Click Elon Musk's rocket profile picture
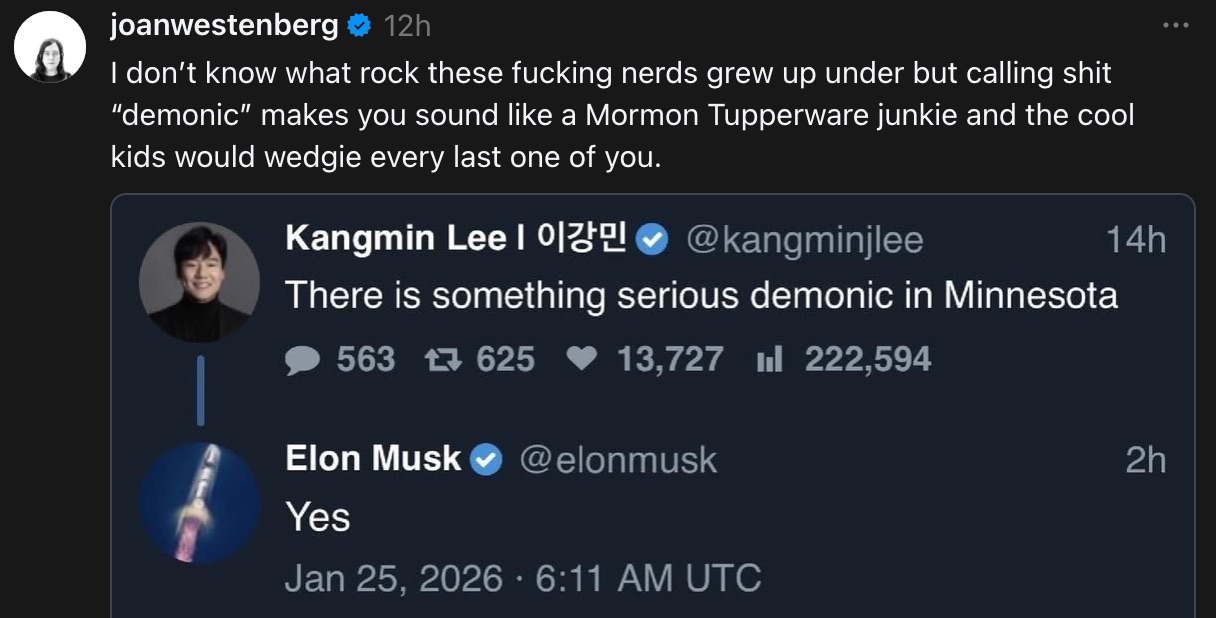 click(201, 501)
